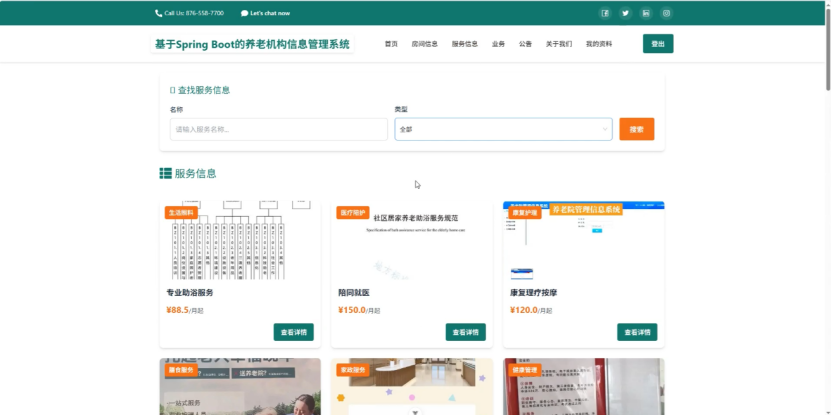Click the 康复理疗按摩 title text
This screenshot has height=415, width=831.
pyautogui.click(x=534, y=293)
